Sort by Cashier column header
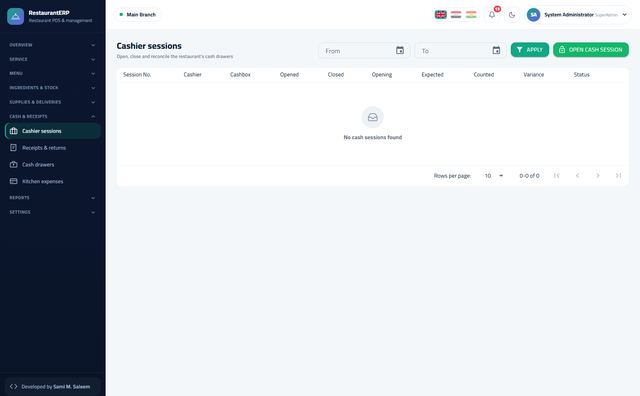Screen dimensions: 640x396 pos(192,75)
